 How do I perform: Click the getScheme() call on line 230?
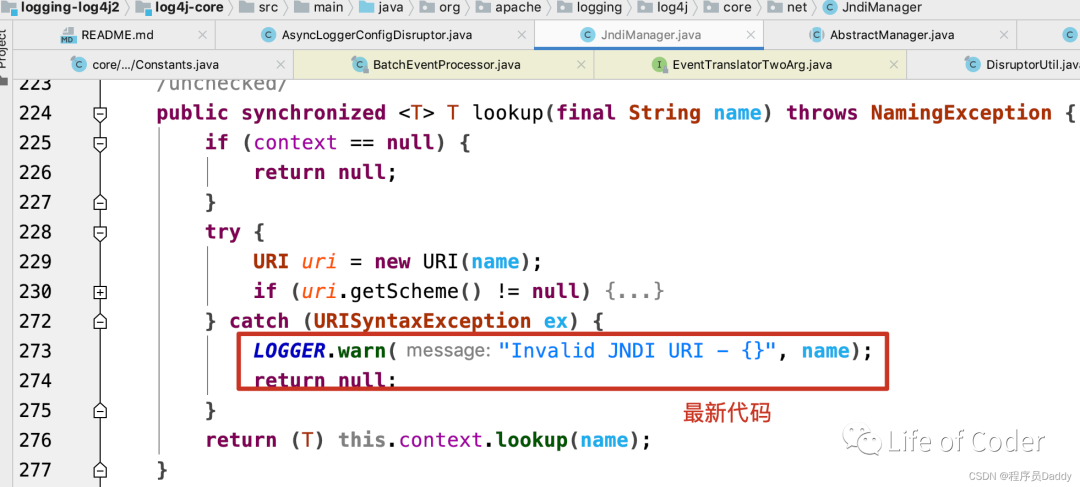tap(415, 291)
